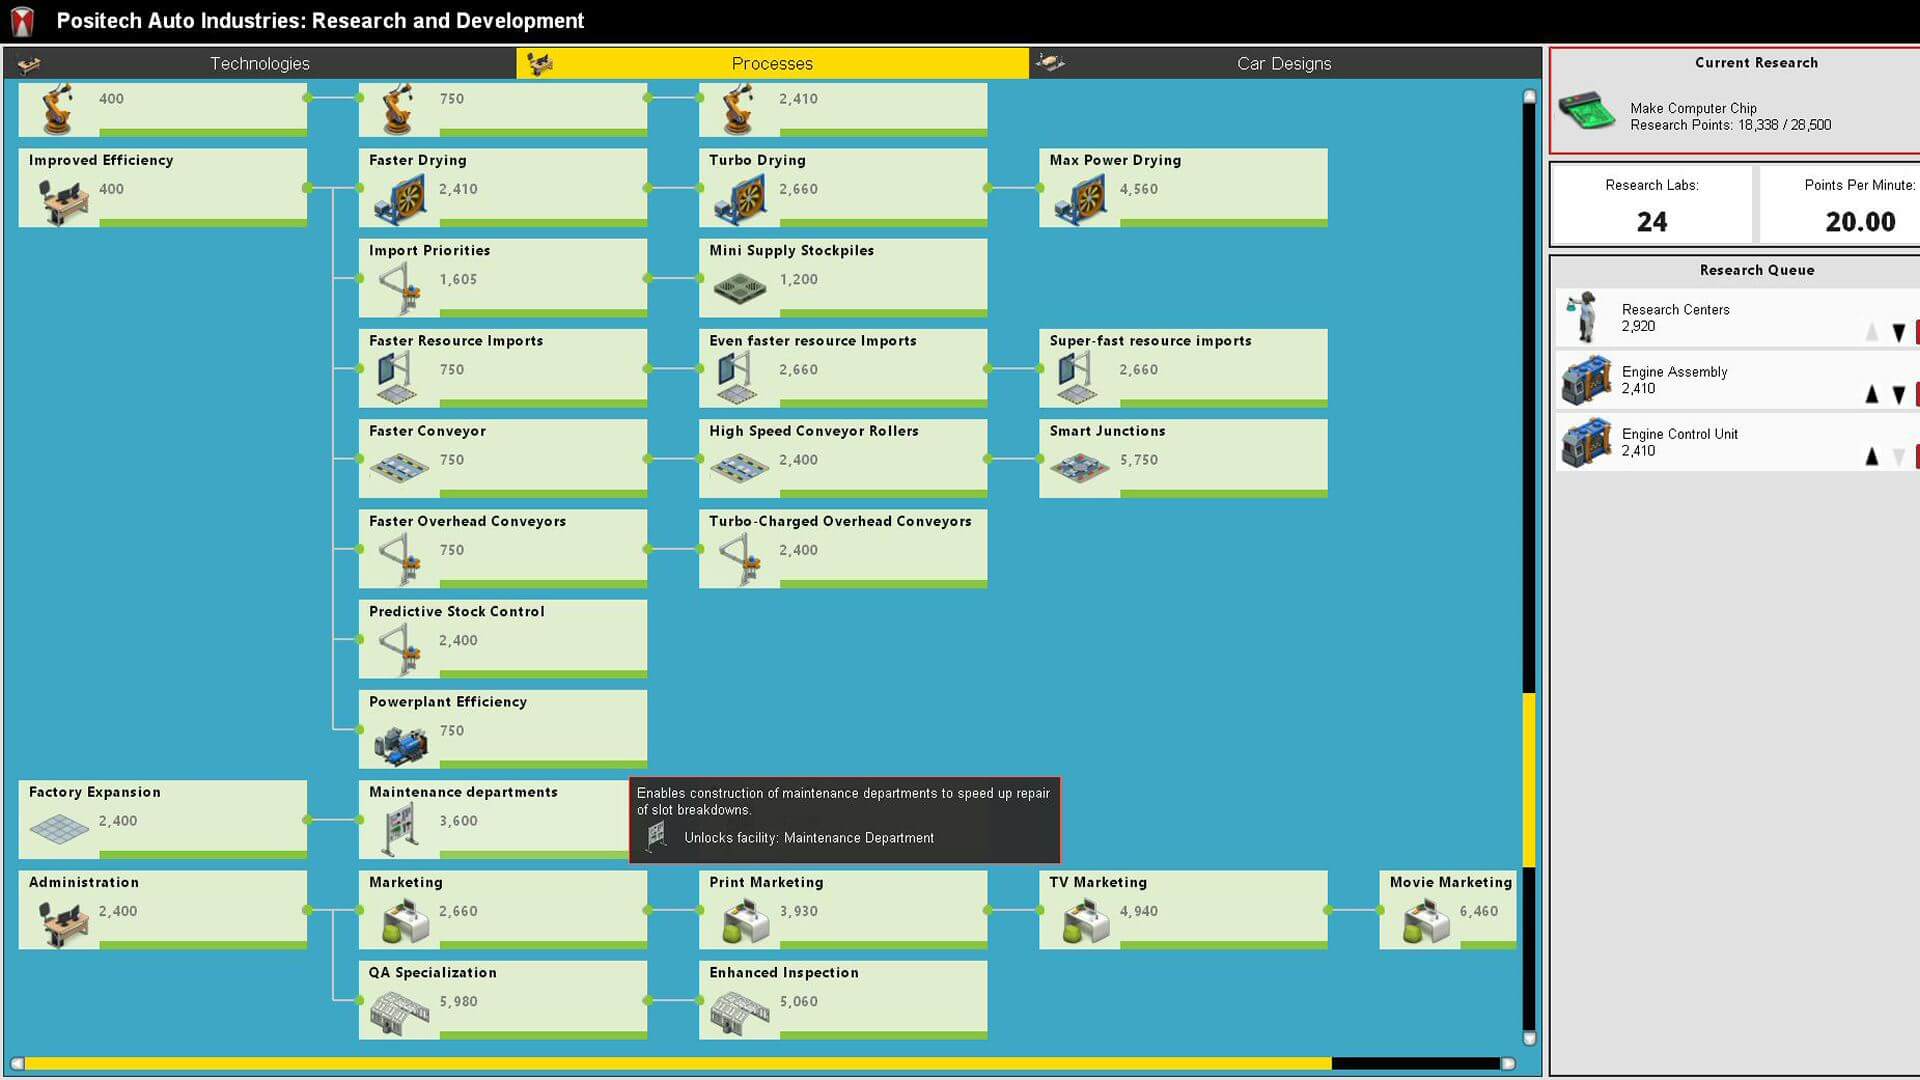Viewport: 1920px width, 1080px height.
Task: Click the Research Centers scientist icon in queue
Action: coord(1584,318)
